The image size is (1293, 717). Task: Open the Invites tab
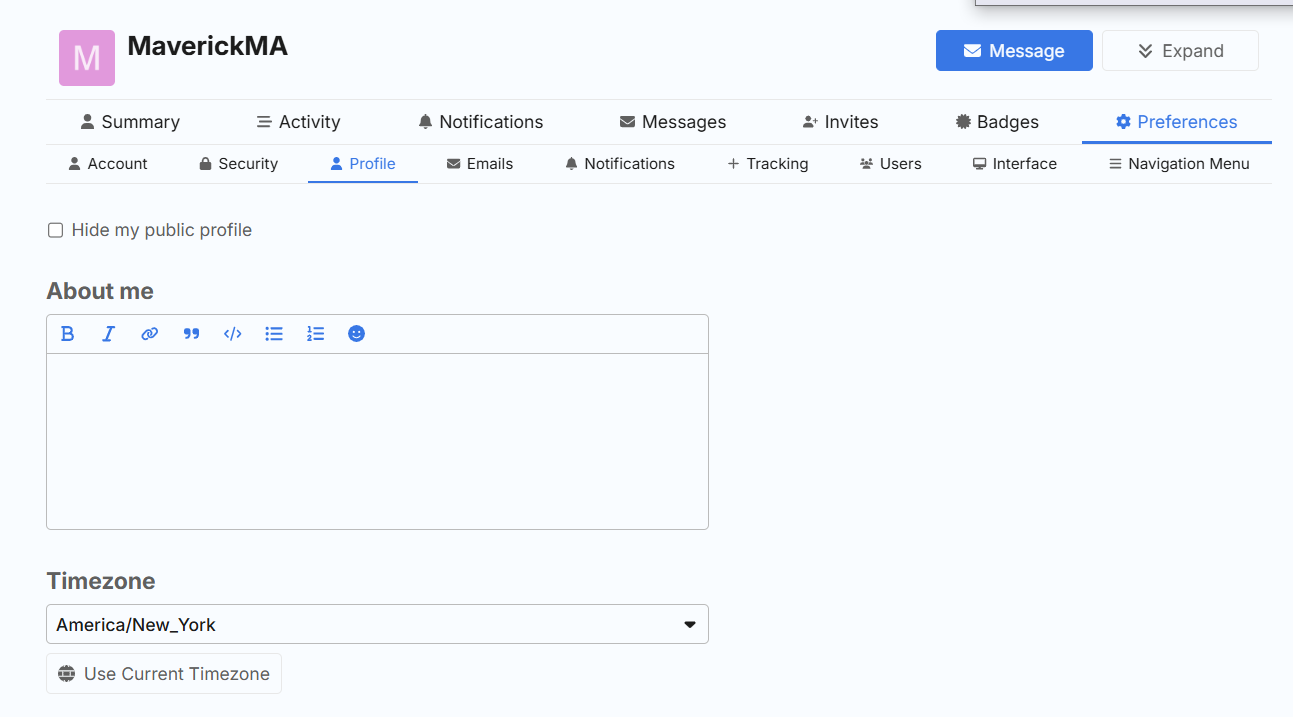[841, 122]
